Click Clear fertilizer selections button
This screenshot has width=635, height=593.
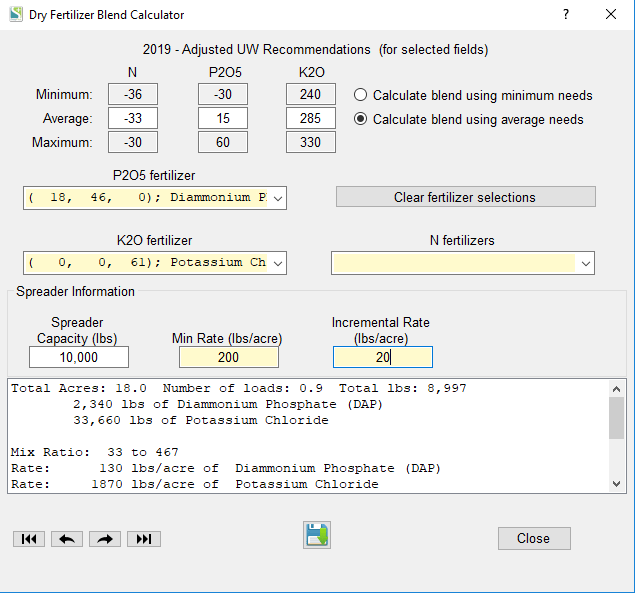tap(466, 197)
